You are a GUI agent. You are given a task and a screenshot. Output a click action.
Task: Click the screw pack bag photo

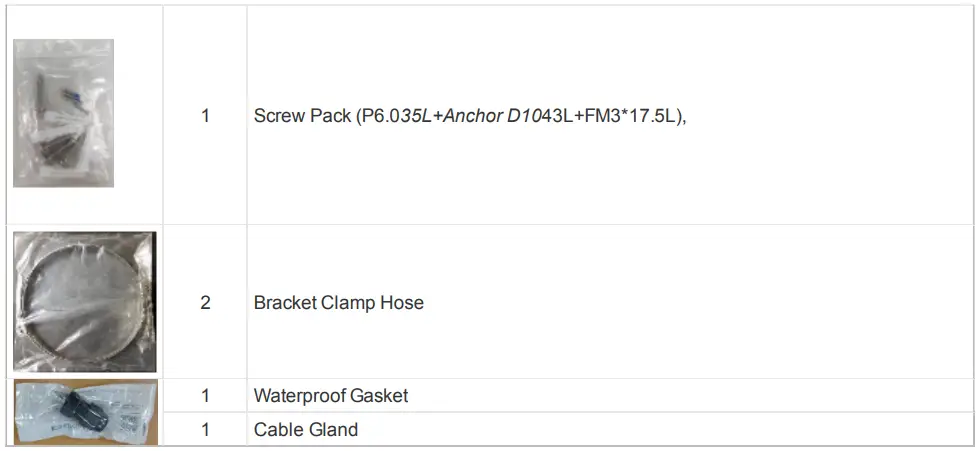[x=63, y=113]
